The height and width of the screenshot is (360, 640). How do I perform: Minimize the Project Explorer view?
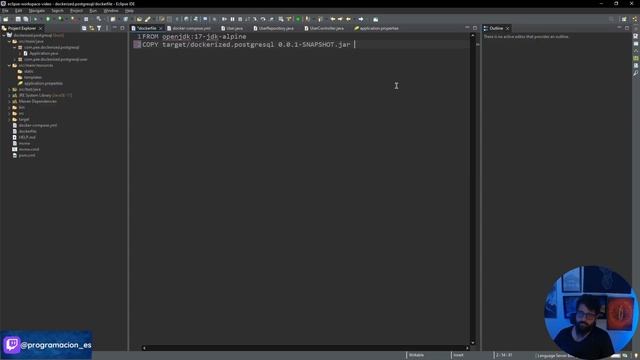click(x=115, y=28)
